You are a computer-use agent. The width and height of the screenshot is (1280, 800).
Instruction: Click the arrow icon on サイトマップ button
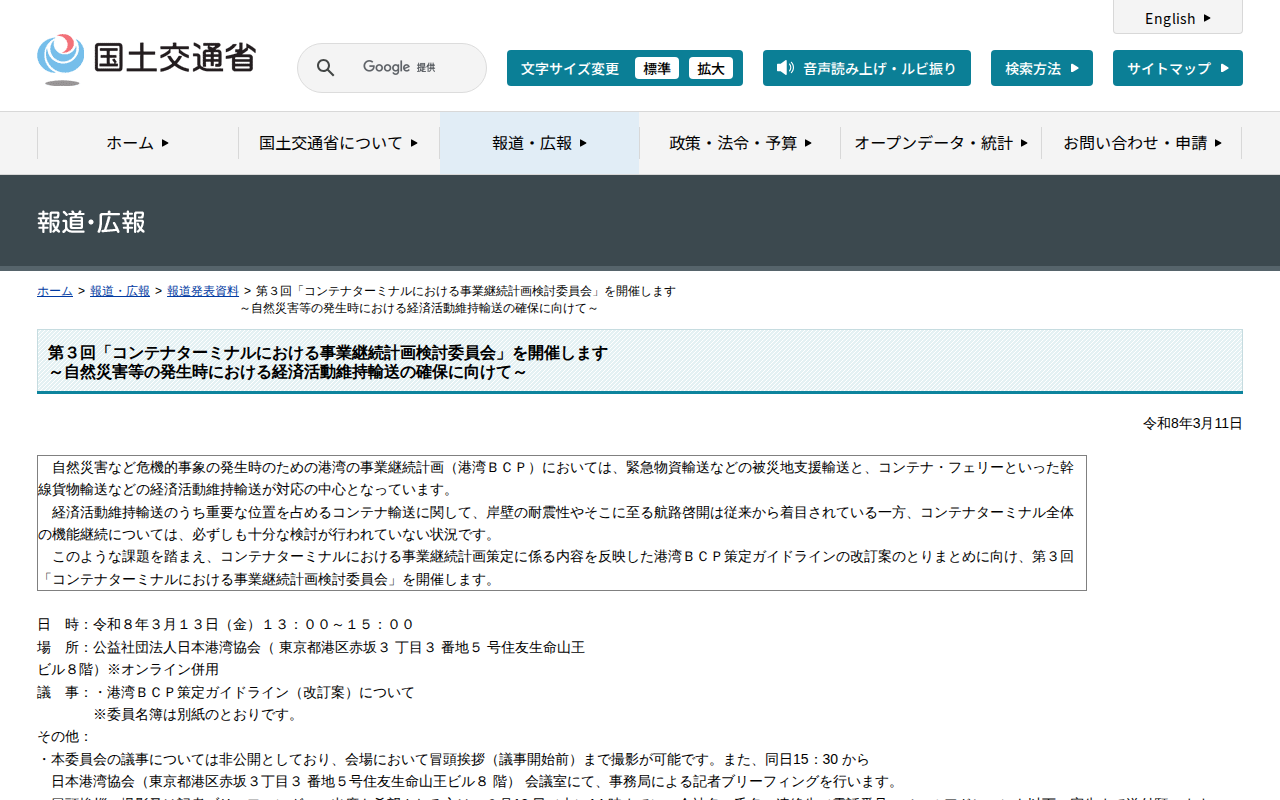tap(1224, 68)
